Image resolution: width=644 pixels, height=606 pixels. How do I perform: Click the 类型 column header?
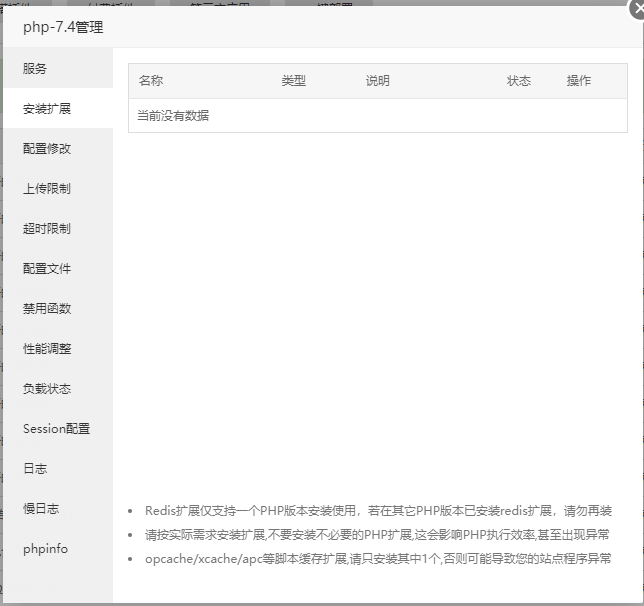tap(294, 81)
